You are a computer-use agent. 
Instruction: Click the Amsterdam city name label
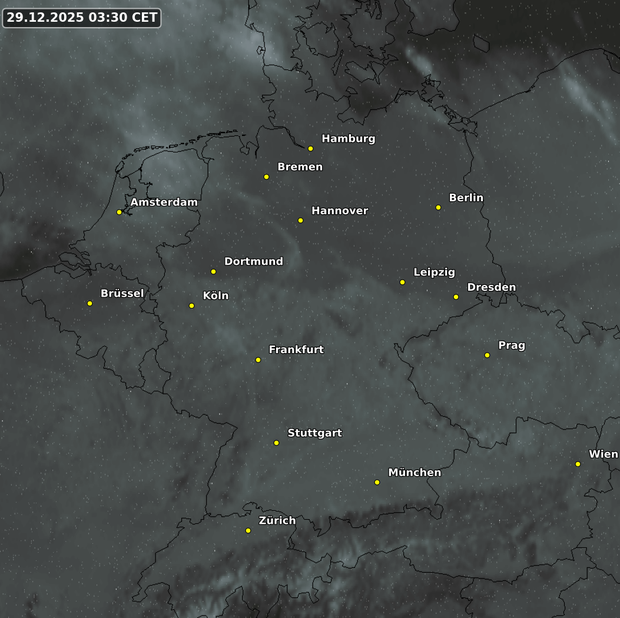click(164, 202)
